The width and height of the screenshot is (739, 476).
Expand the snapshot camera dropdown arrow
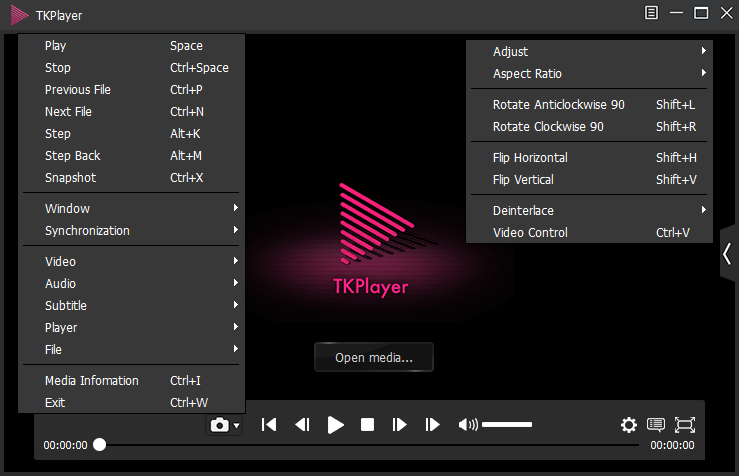[237, 426]
